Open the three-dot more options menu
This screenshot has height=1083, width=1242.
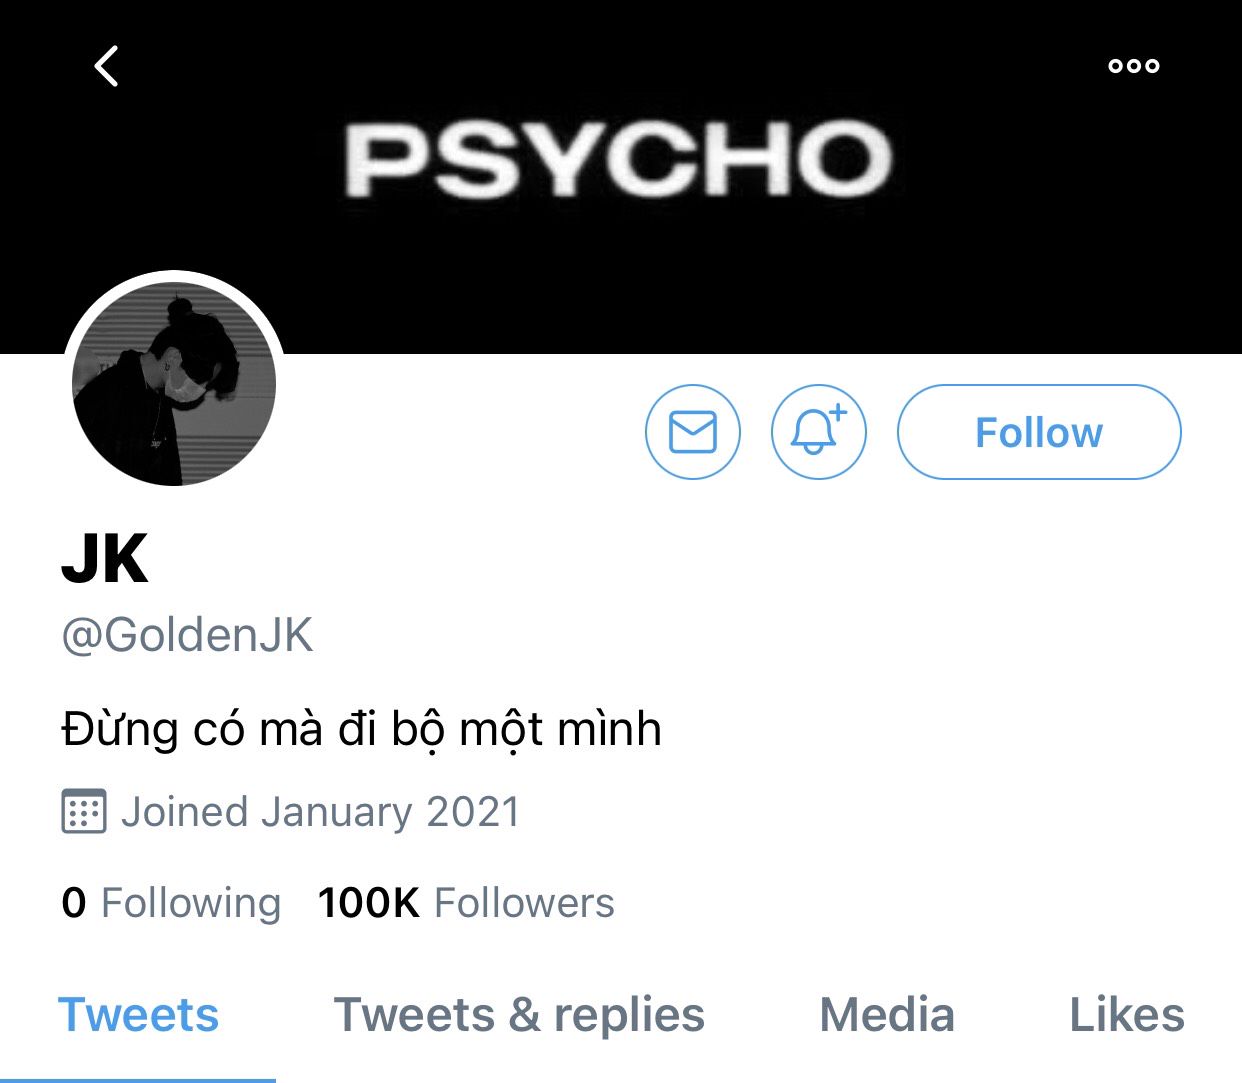1133,66
